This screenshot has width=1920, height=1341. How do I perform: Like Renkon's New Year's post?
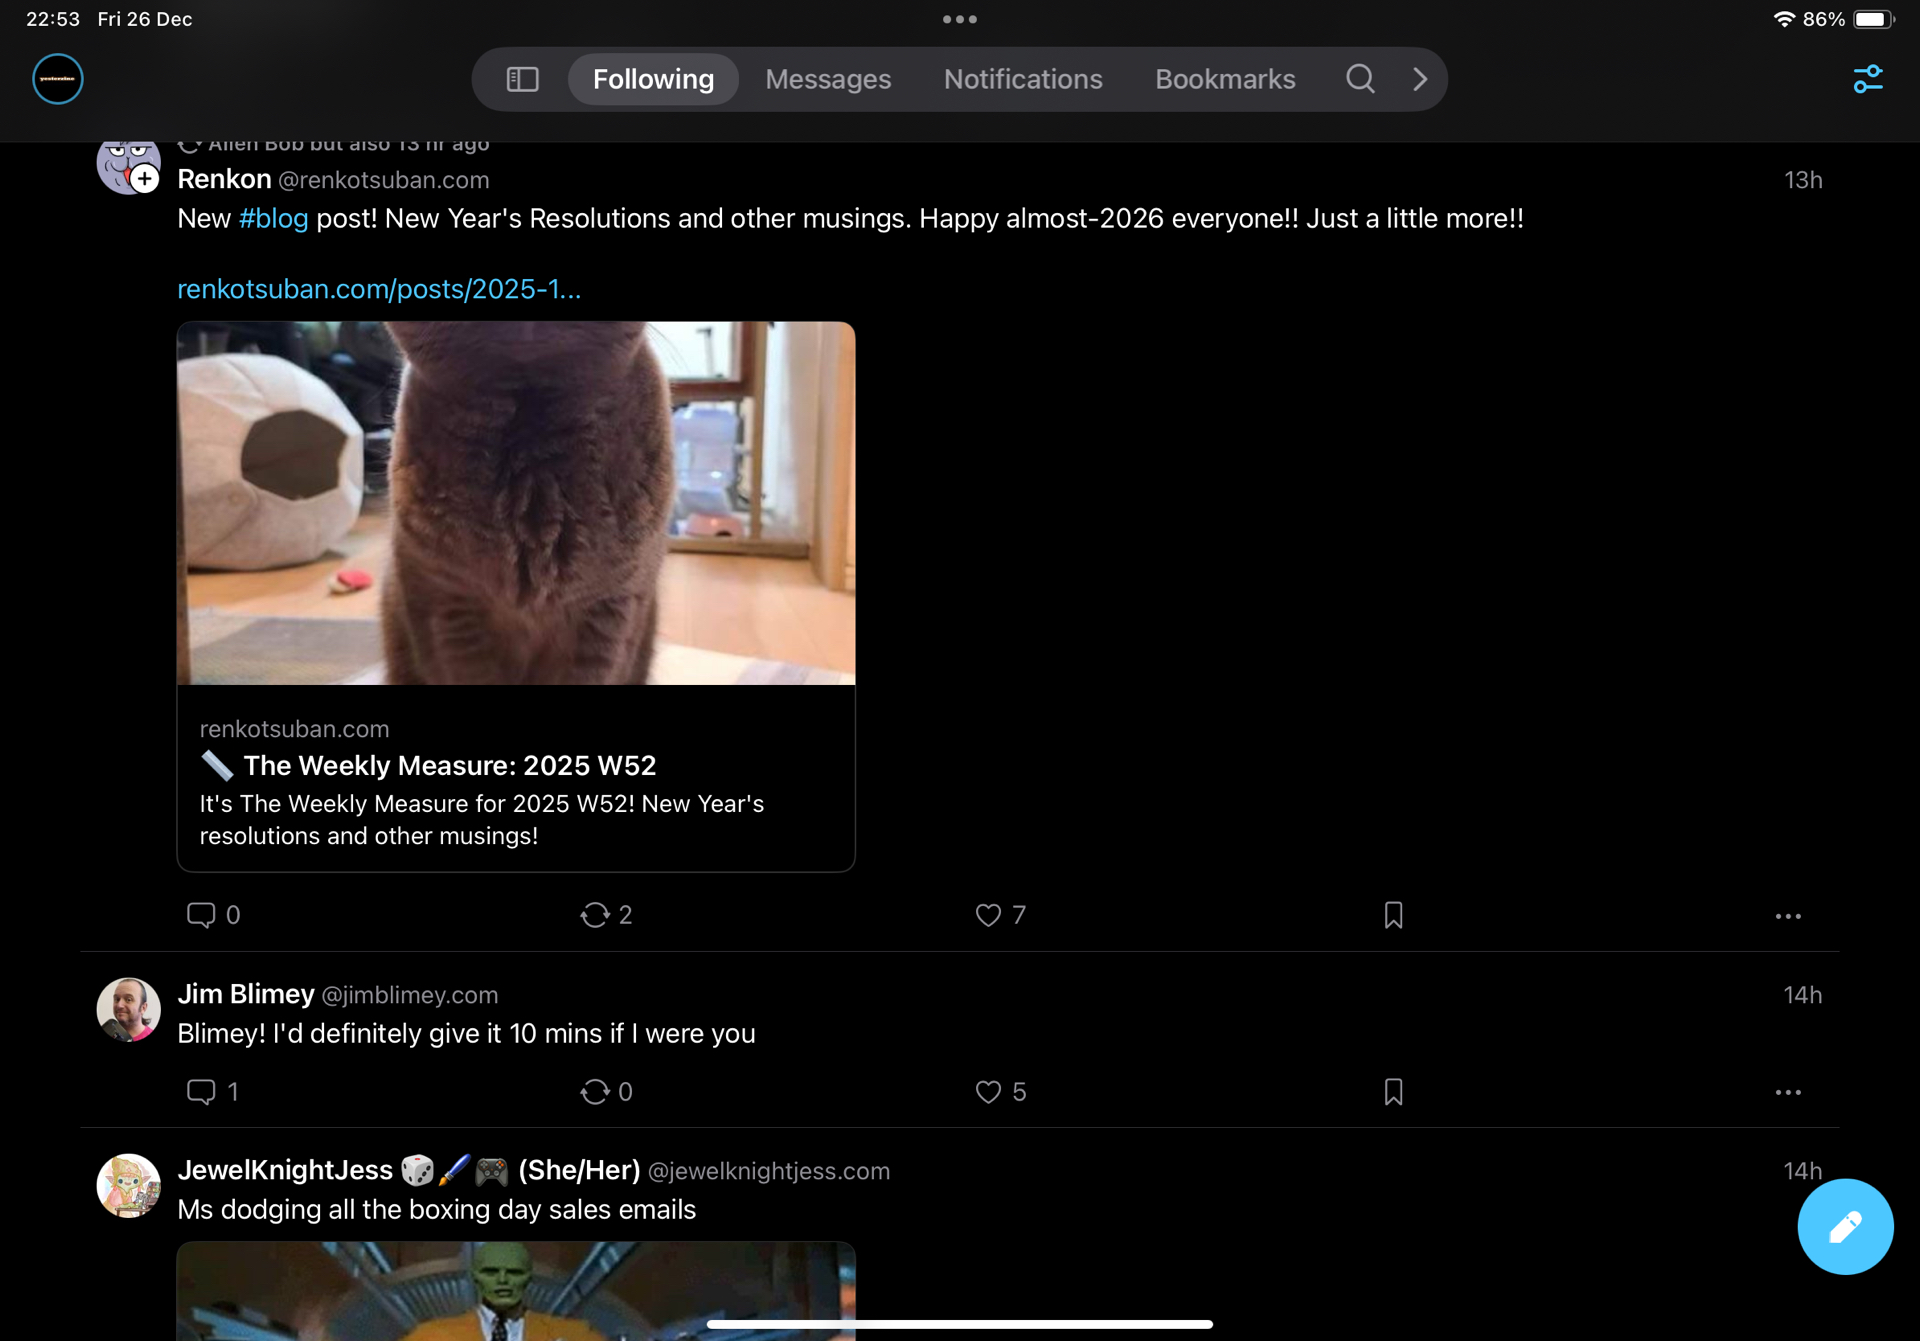click(988, 915)
